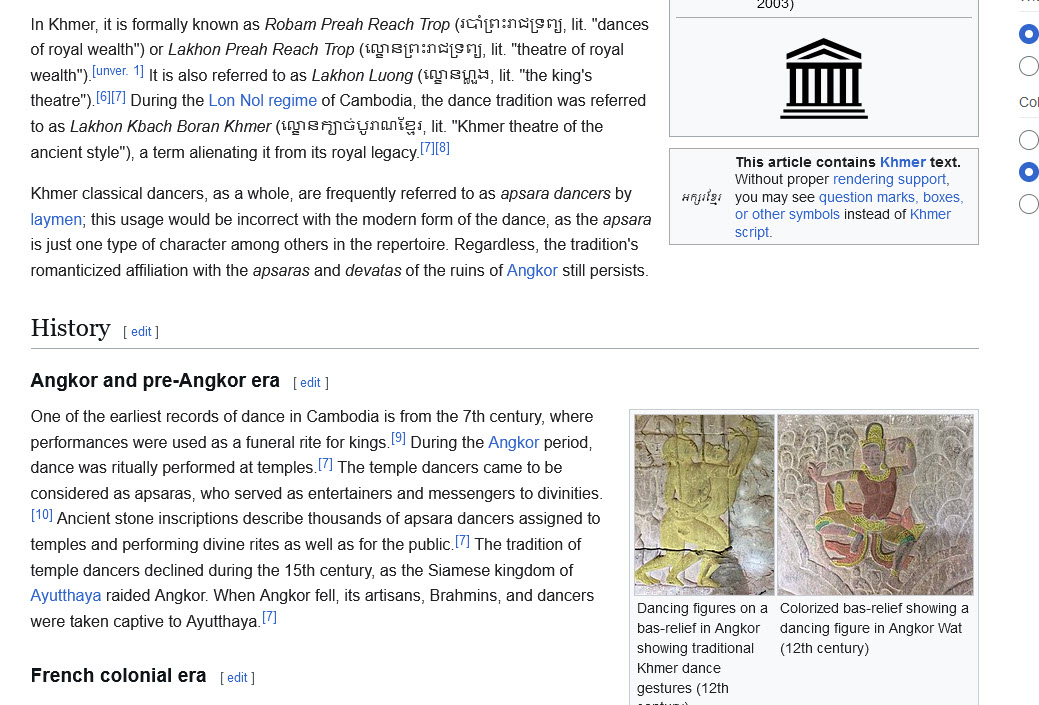This screenshot has width=1039, height=705.
Task: Click the 'French colonial era' heading
Action: [119, 676]
